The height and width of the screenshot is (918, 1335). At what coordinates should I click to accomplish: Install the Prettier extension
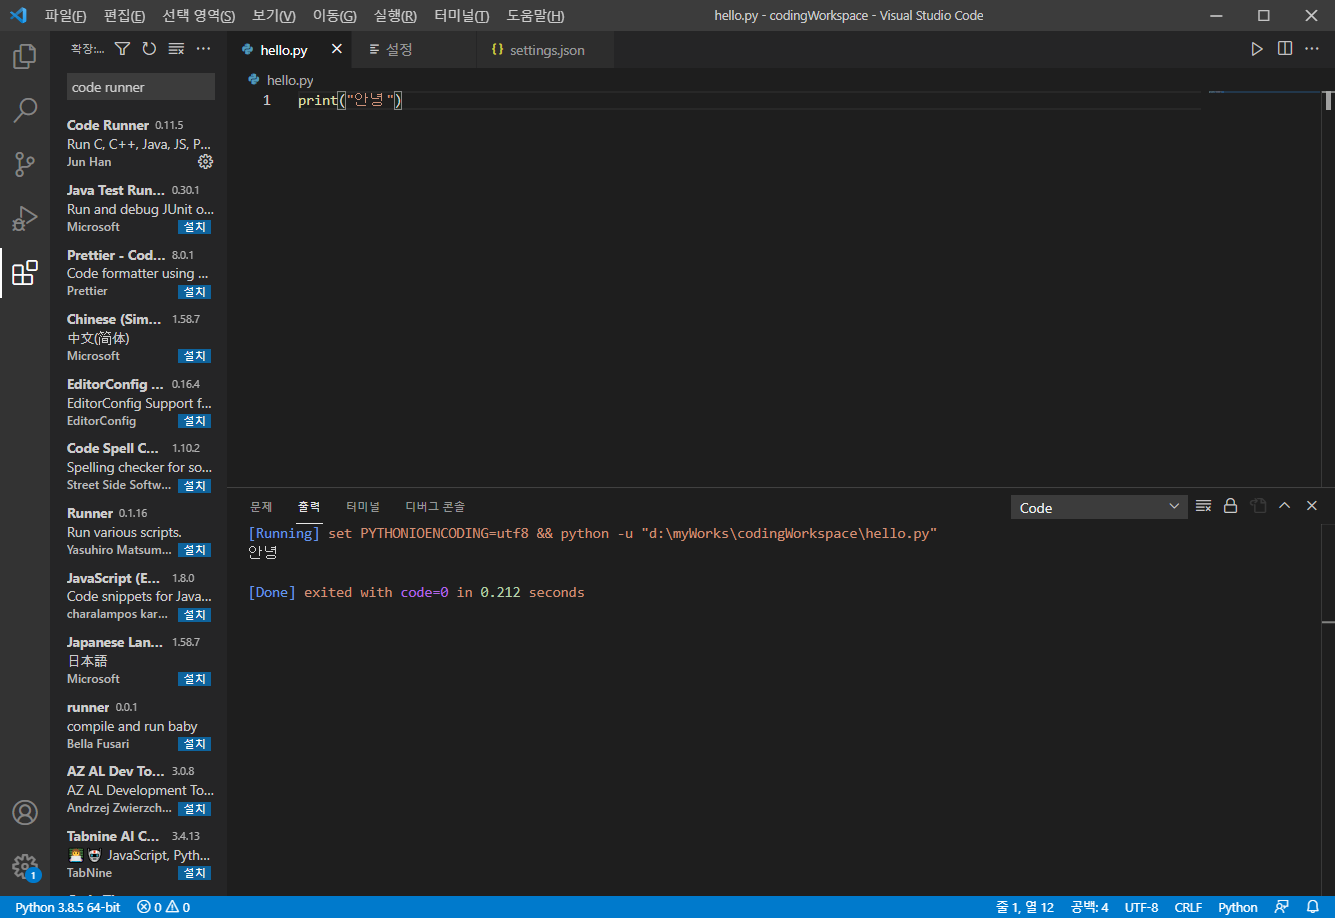tap(194, 292)
